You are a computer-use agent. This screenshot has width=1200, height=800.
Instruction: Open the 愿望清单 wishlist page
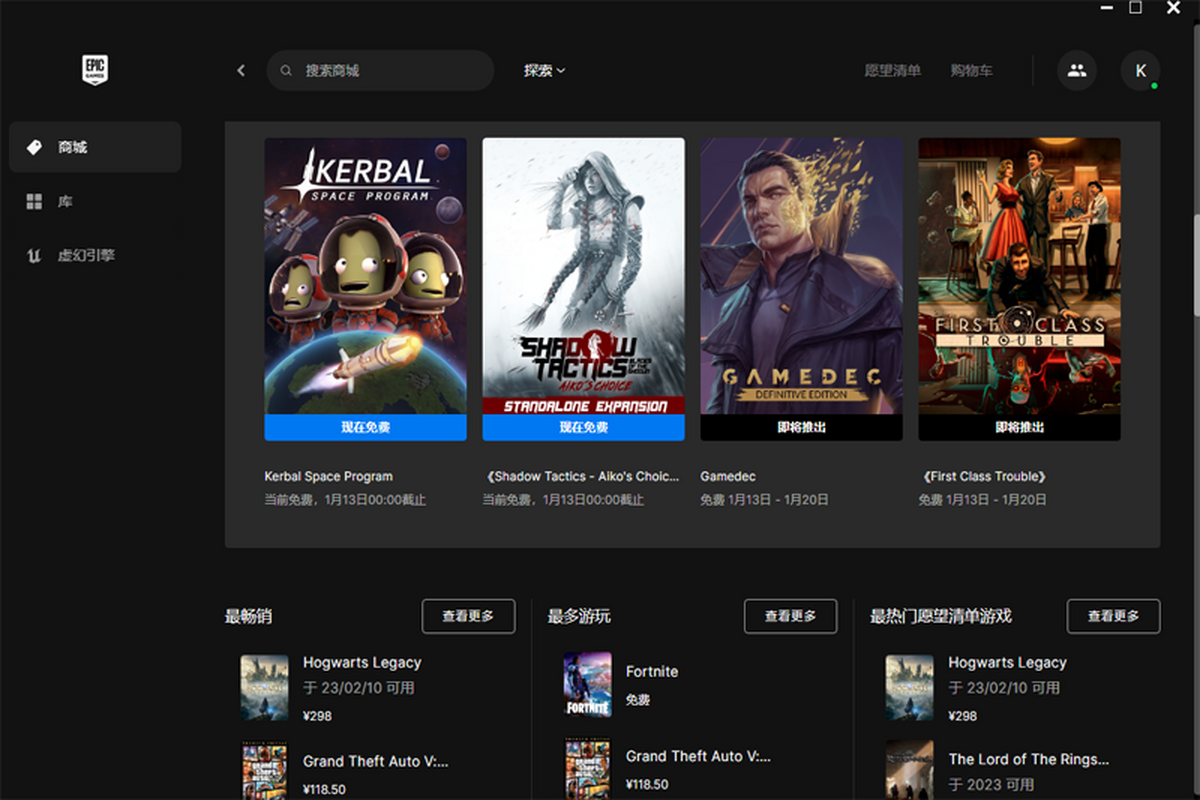(x=892, y=71)
